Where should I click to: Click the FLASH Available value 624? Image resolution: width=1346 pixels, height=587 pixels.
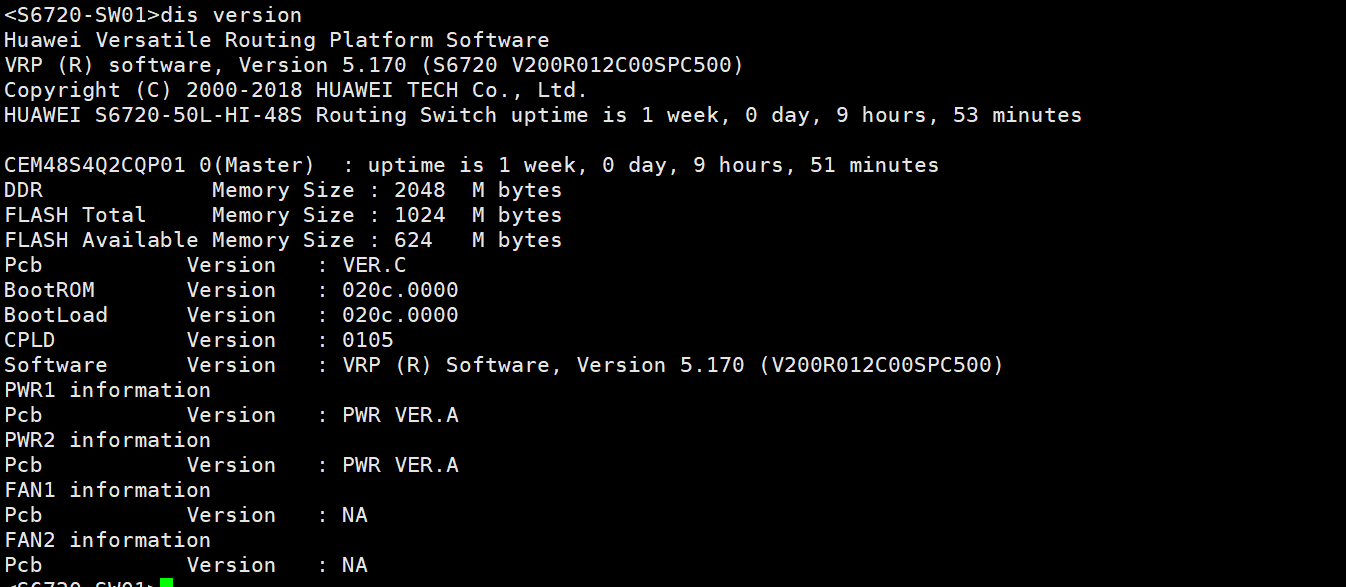pyautogui.click(x=413, y=240)
